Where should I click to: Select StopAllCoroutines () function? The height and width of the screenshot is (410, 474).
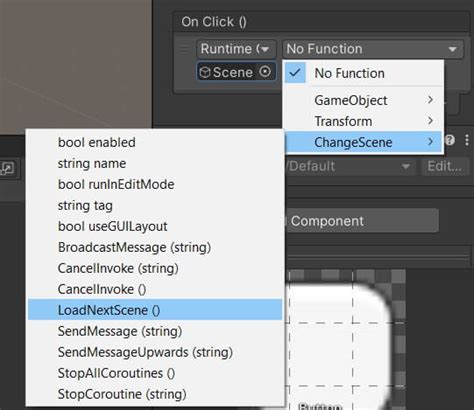[155, 373]
